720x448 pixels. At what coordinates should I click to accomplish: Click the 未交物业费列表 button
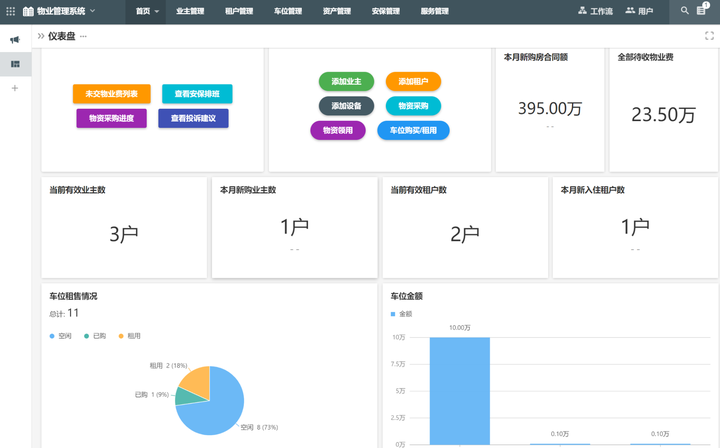(112, 94)
